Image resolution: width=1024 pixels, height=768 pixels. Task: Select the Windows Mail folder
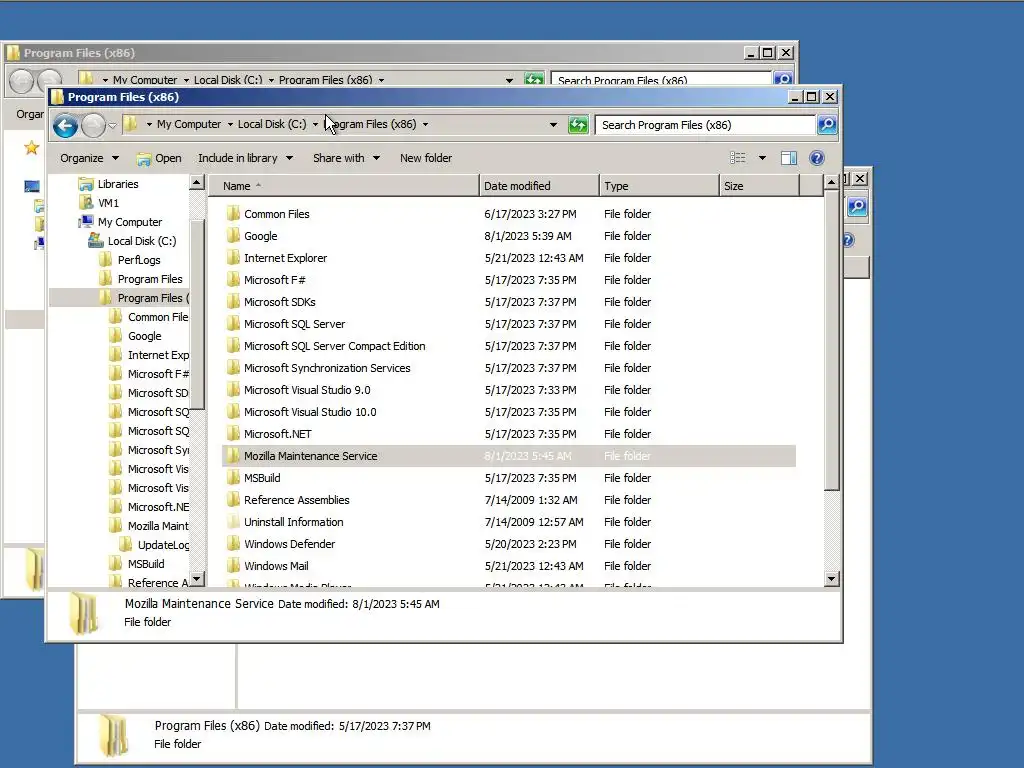coord(509,566)
